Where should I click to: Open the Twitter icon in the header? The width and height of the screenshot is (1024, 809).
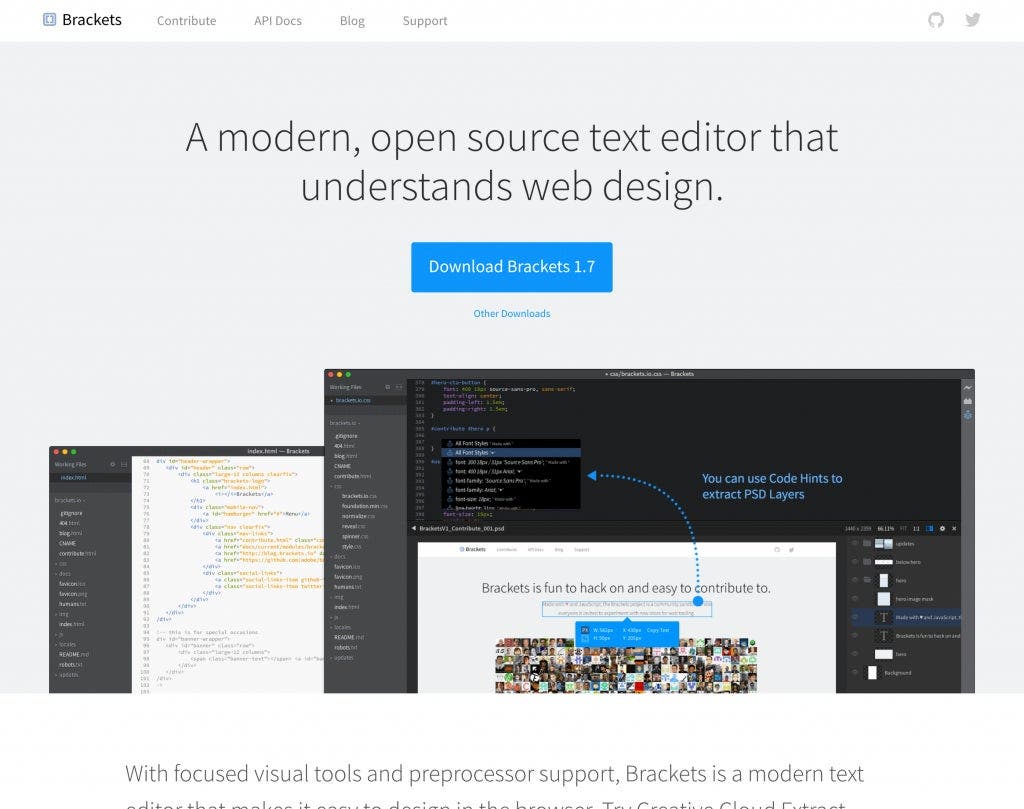pyautogui.click(x=972, y=20)
